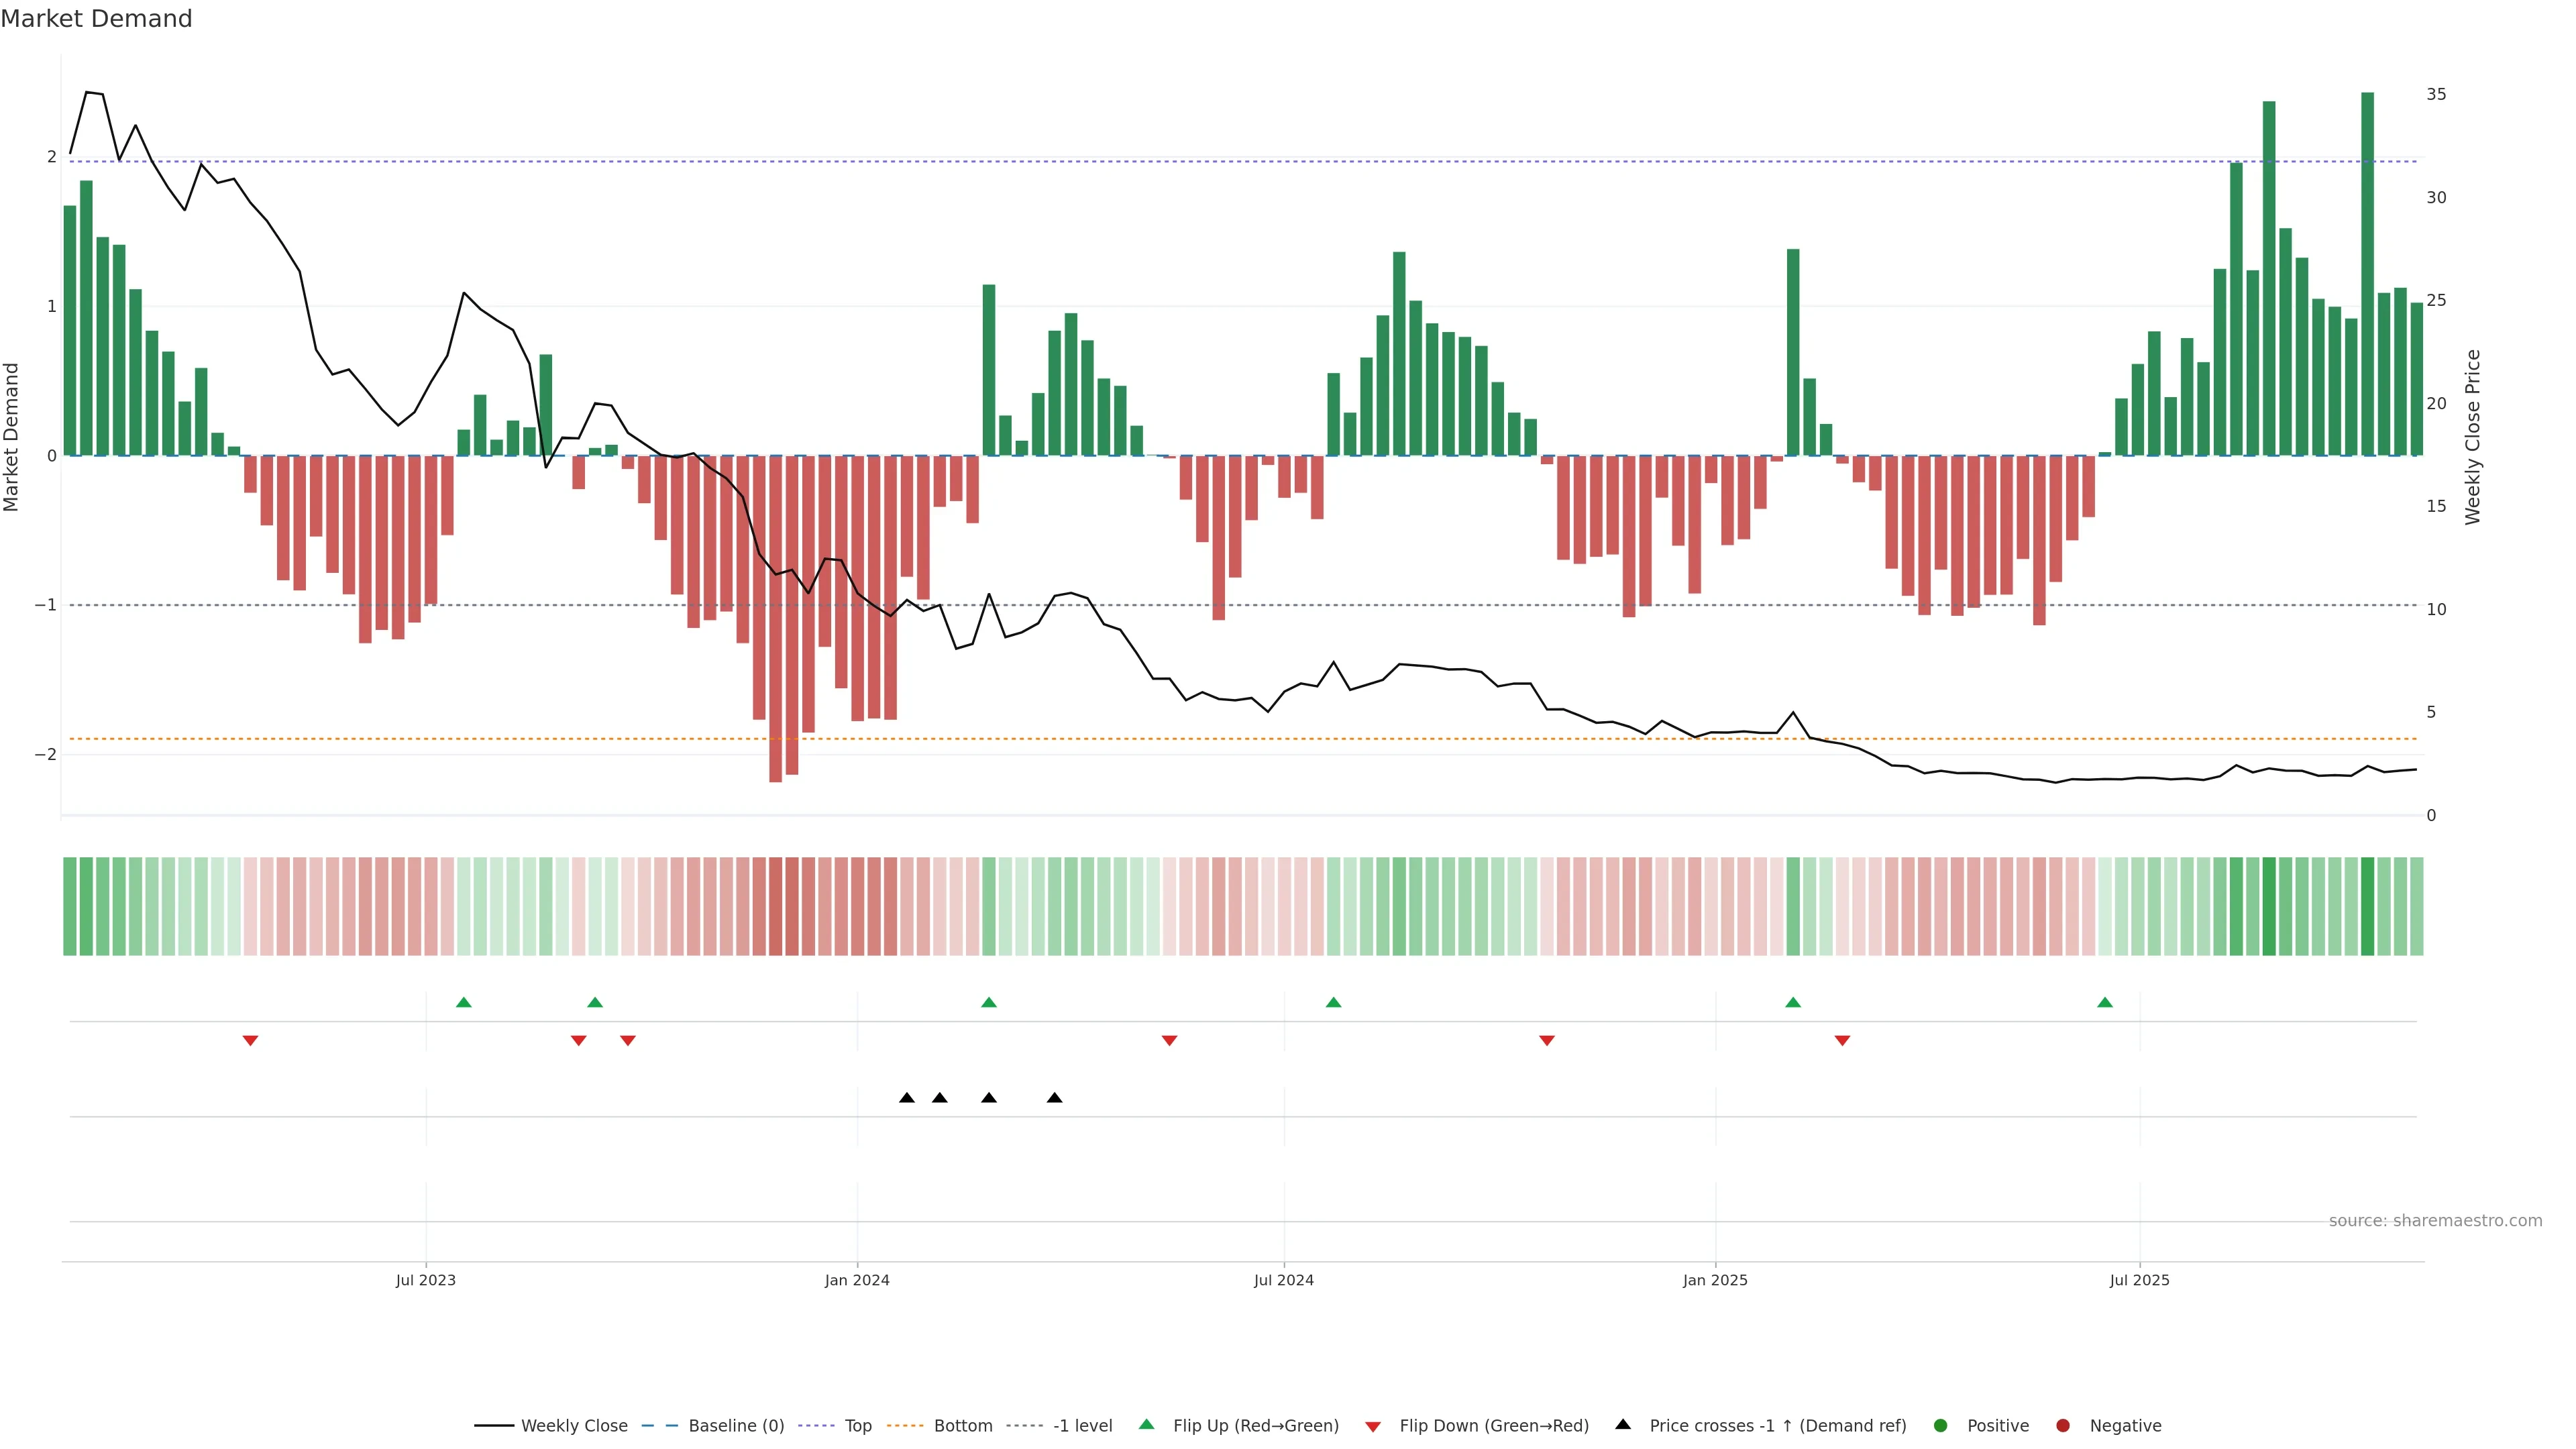Click the rightmost black price-cross triangle
Viewport: 2576px width, 1449px height.
click(x=1054, y=1098)
